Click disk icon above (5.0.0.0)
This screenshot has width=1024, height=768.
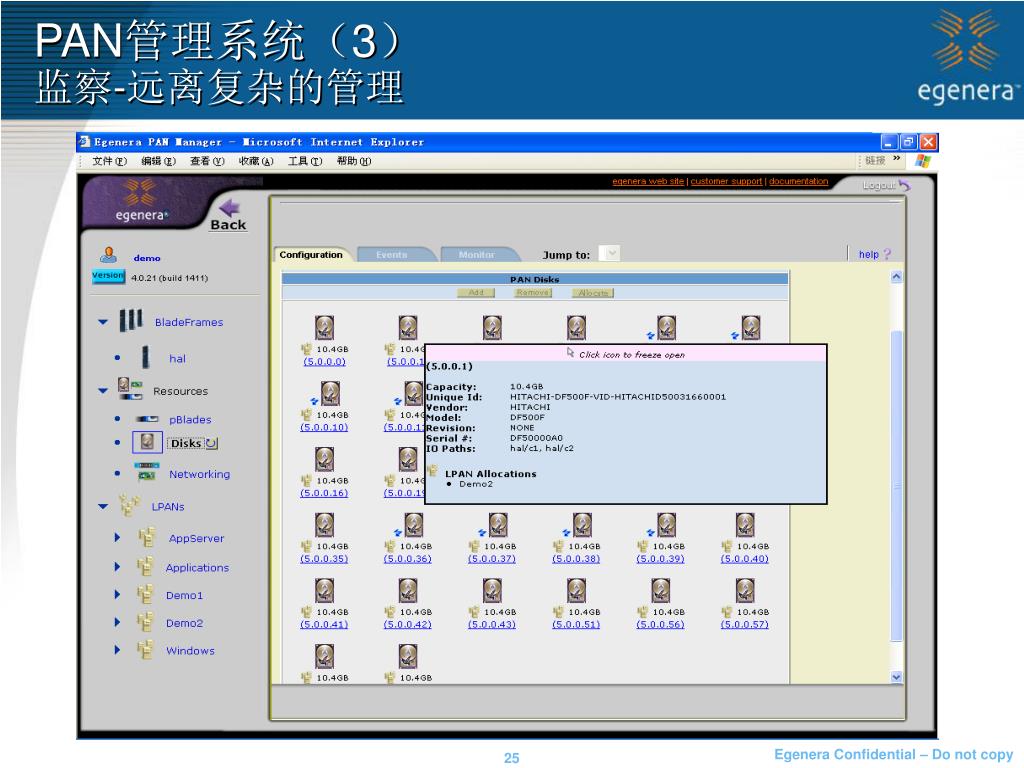(325, 328)
